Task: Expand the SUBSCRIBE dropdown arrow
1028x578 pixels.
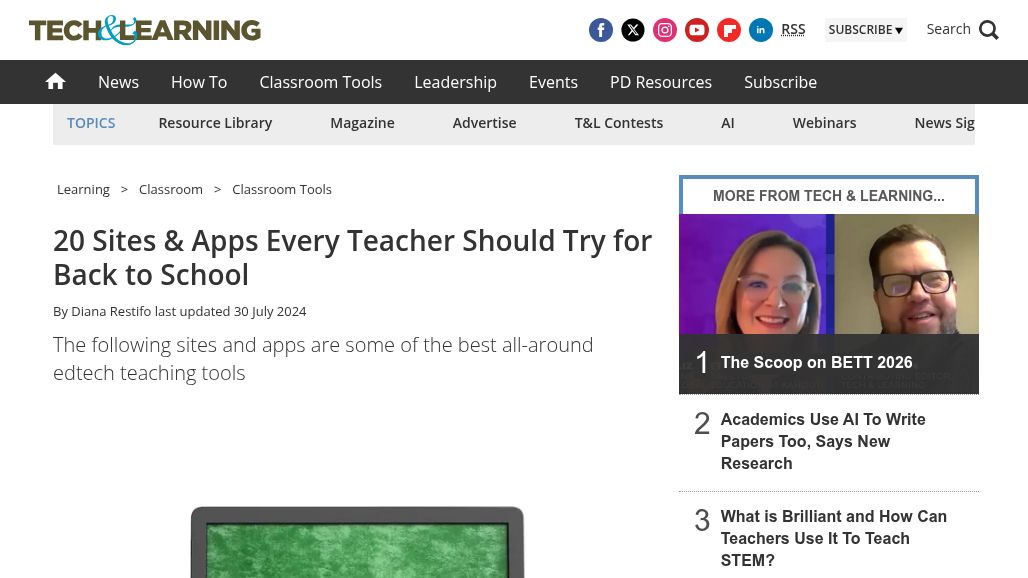Action: (x=899, y=30)
